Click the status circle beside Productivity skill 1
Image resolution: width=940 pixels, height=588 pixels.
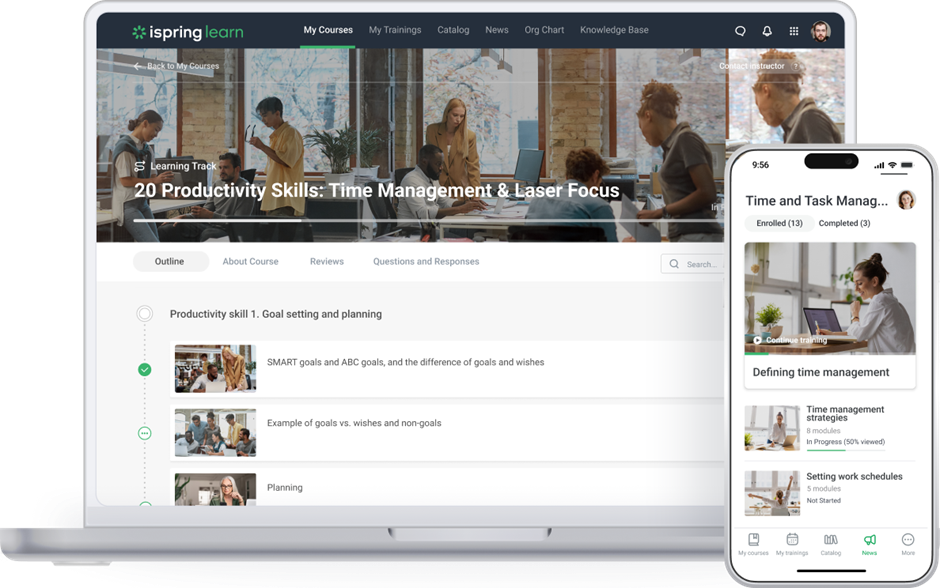145,314
